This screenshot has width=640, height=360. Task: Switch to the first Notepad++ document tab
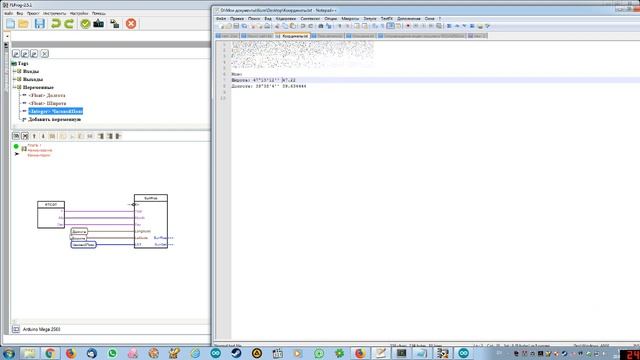(x=227, y=36)
